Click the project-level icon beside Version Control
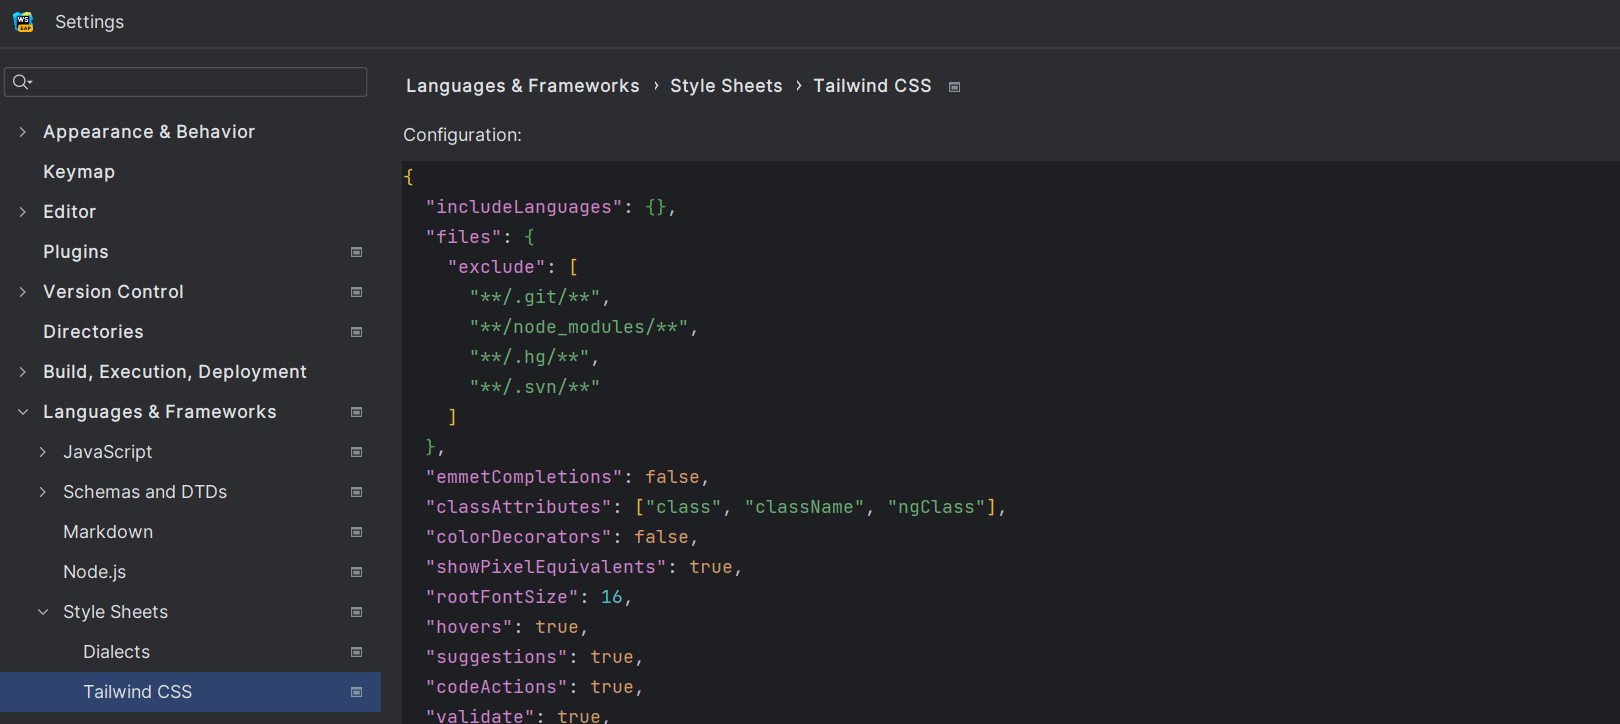1620x724 pixels. 356,292
